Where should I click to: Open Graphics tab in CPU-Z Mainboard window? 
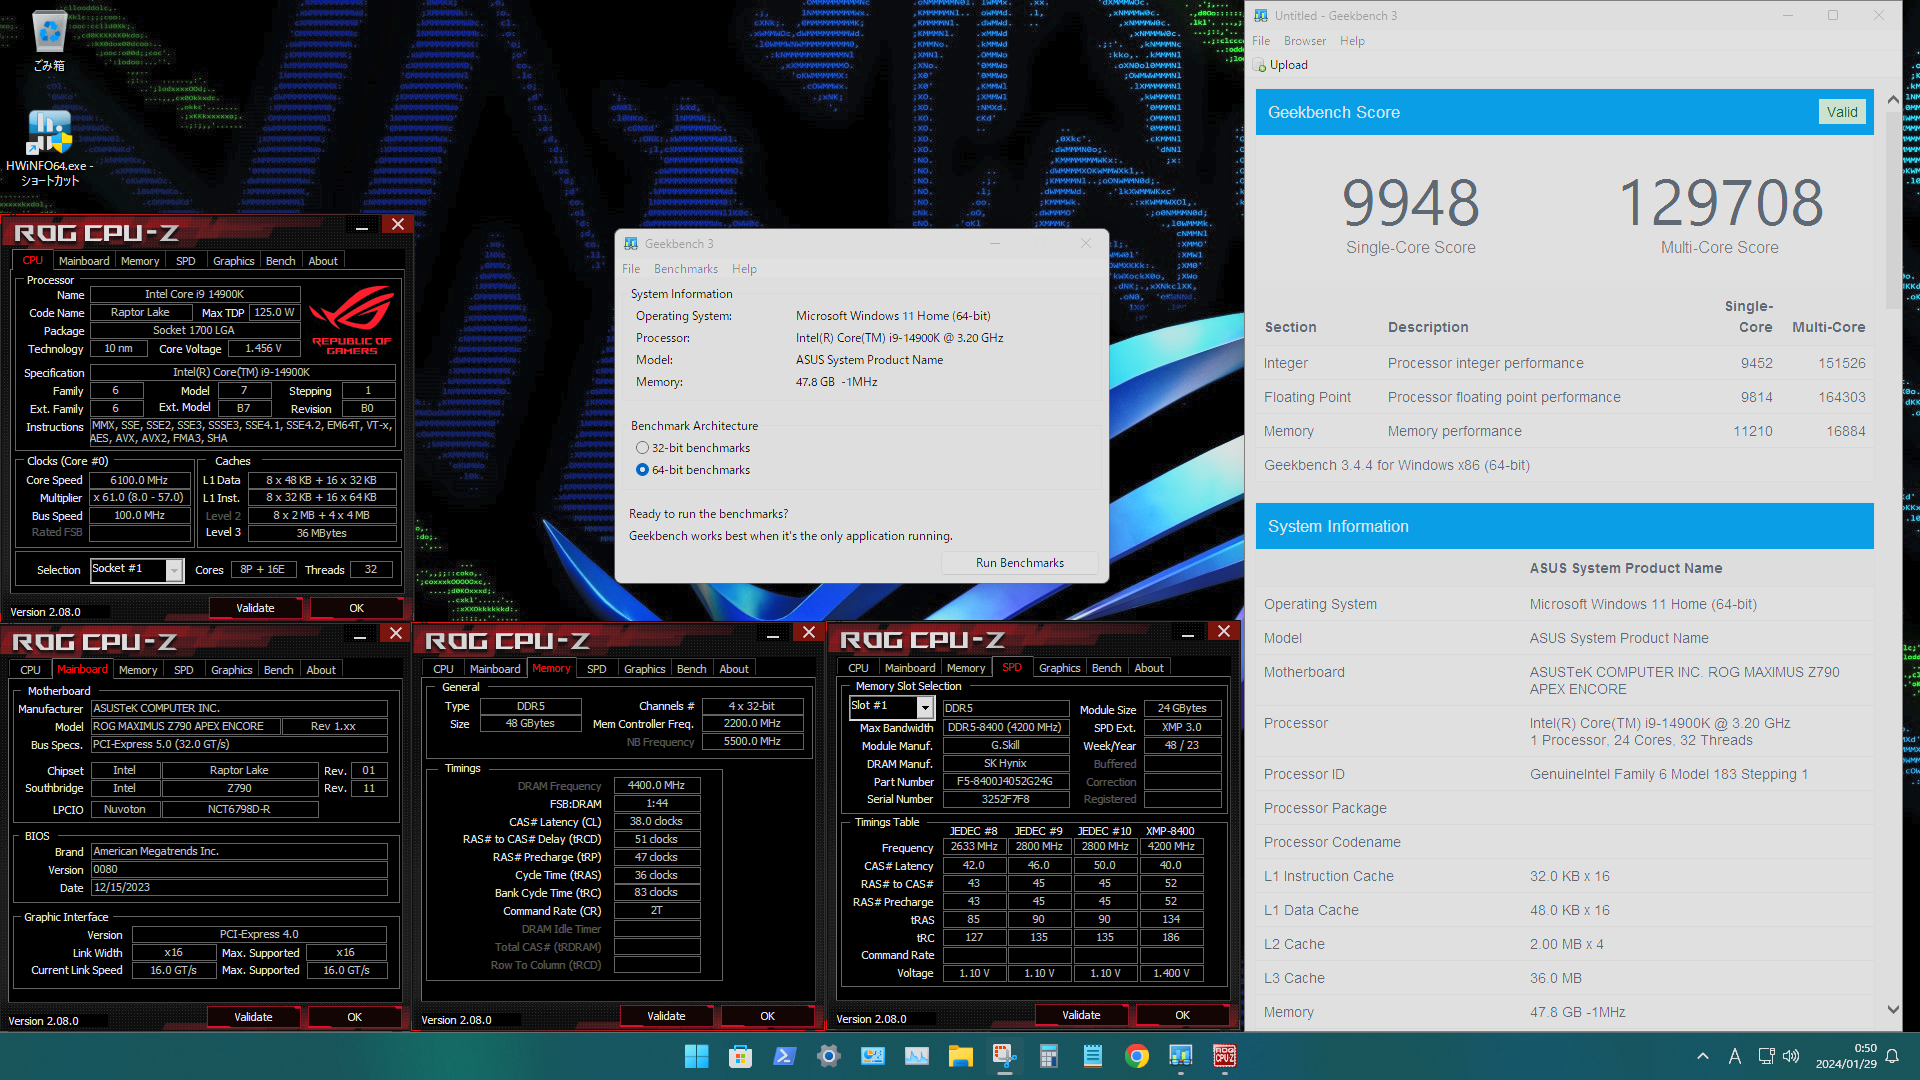[232, 670]
